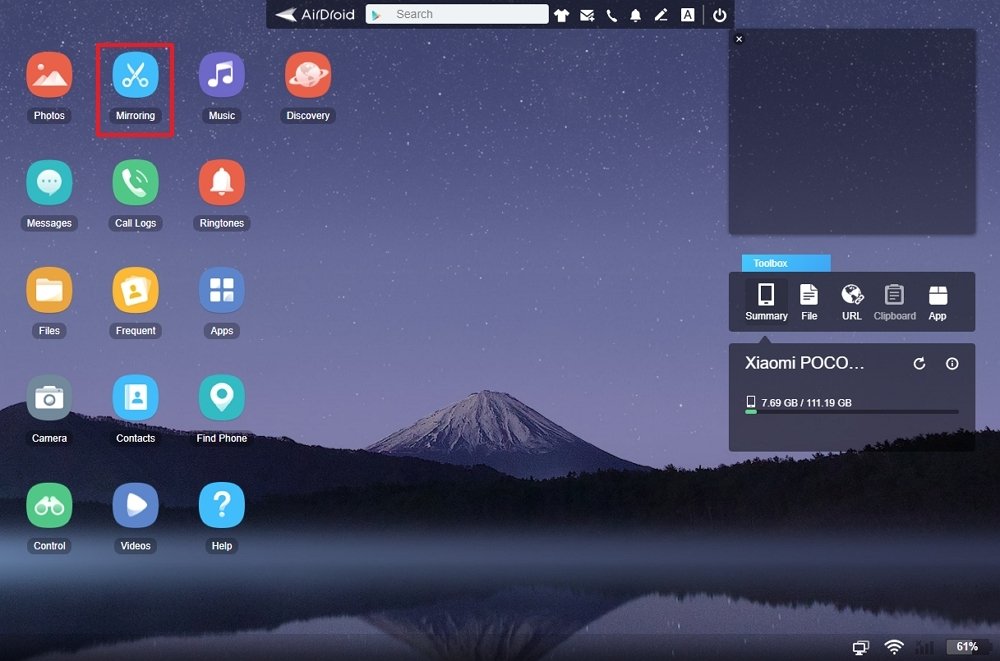Open the Apps grid icon
This screenshot has height=661, width=1000.
point(221,290)
